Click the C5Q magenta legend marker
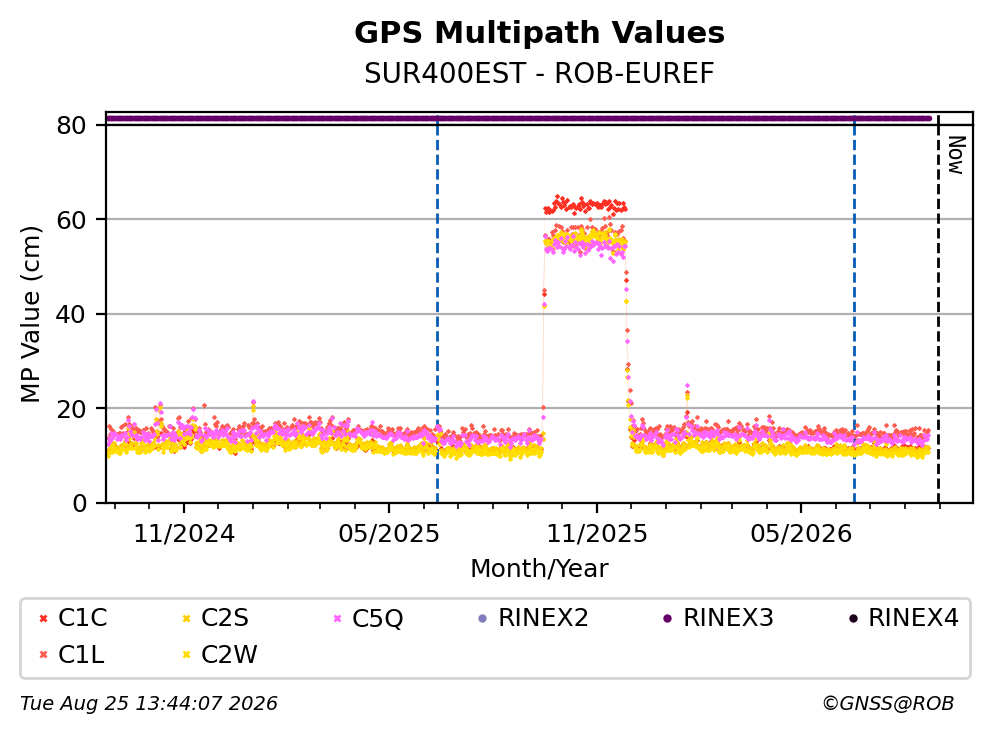This screenshot has width=993, height=734. click(x=337, y=618)
